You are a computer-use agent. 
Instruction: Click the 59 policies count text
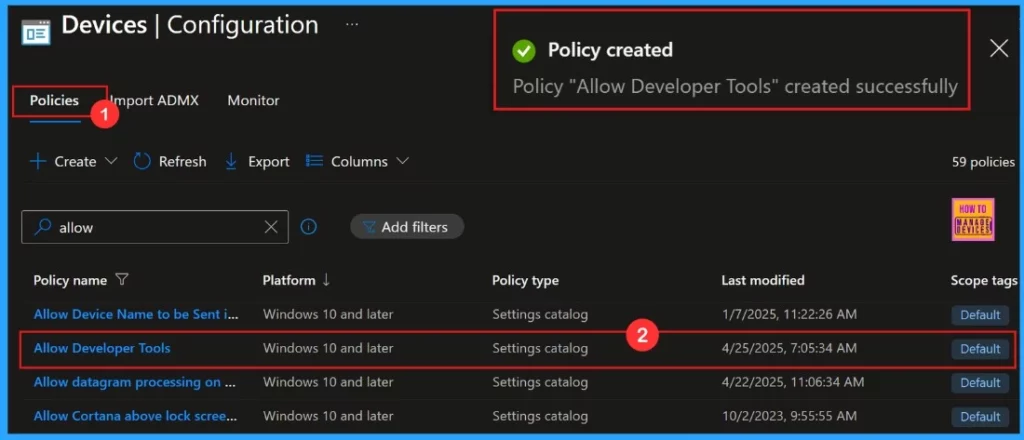[x=984, y=162]
